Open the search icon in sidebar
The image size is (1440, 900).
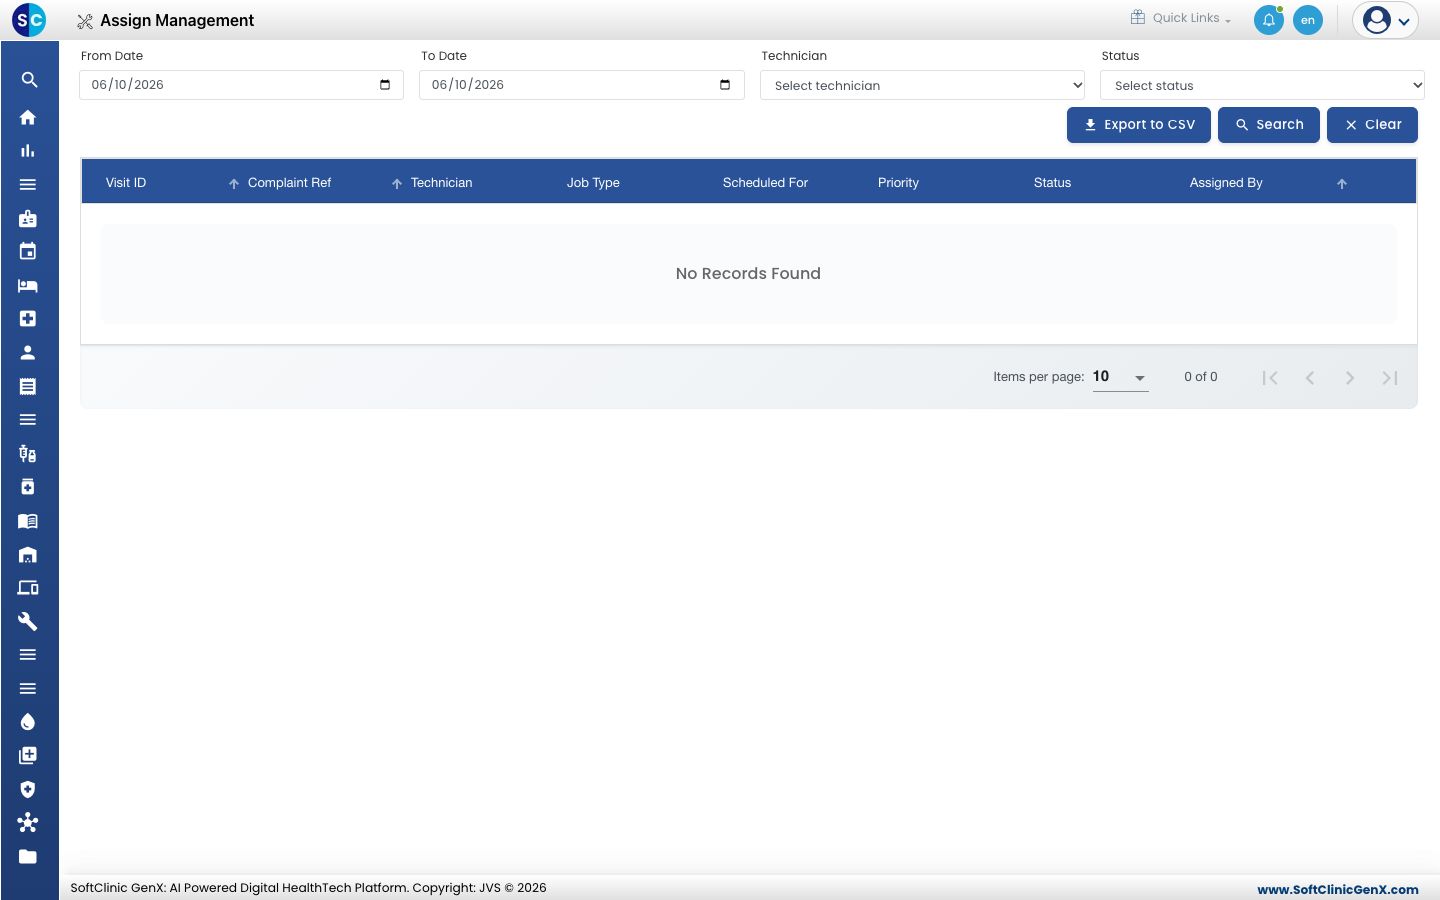[x=29, y=80]
